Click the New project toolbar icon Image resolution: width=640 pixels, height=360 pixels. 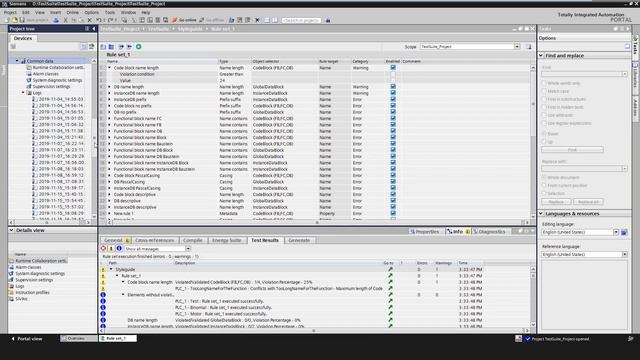click(x=7, y=20)
